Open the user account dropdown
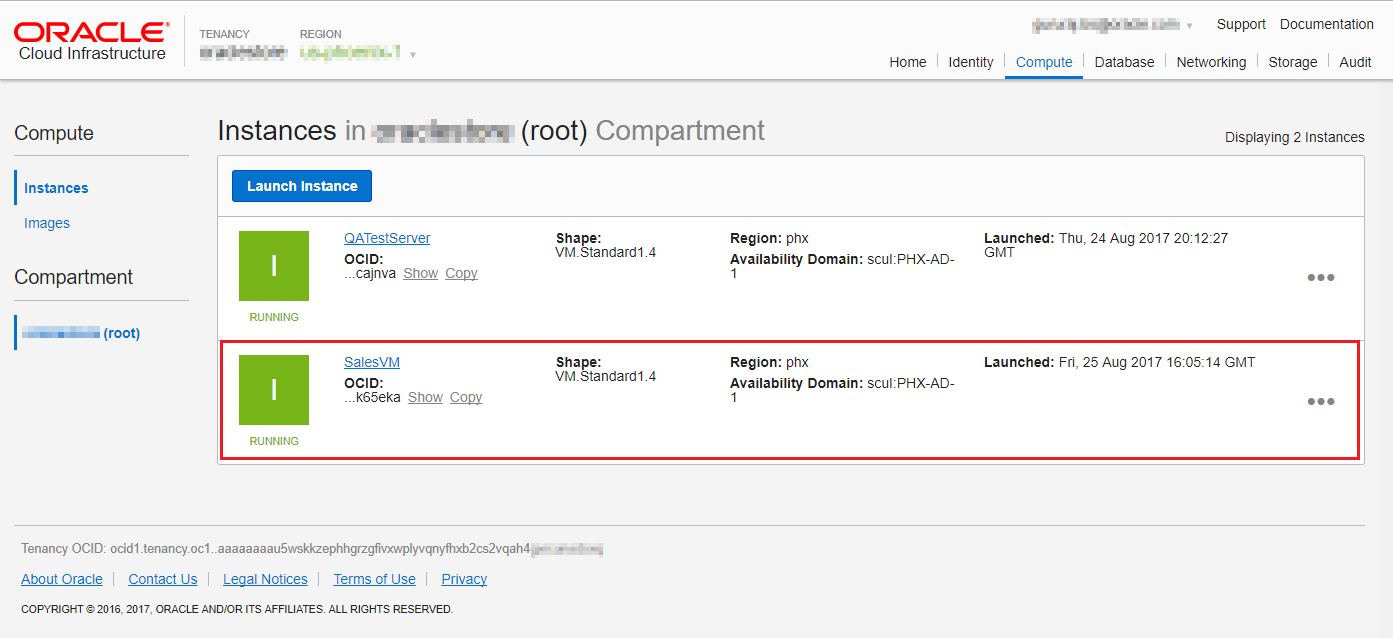Screen dimensions: 1393x638 click(x=1189, y=25)
